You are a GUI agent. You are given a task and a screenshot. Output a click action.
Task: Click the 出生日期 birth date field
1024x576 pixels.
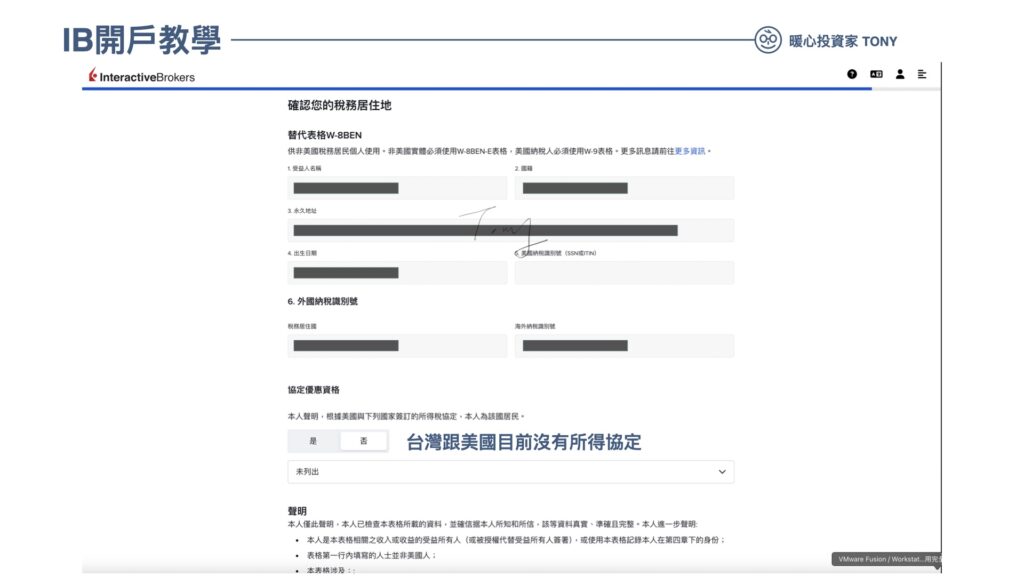397,273
